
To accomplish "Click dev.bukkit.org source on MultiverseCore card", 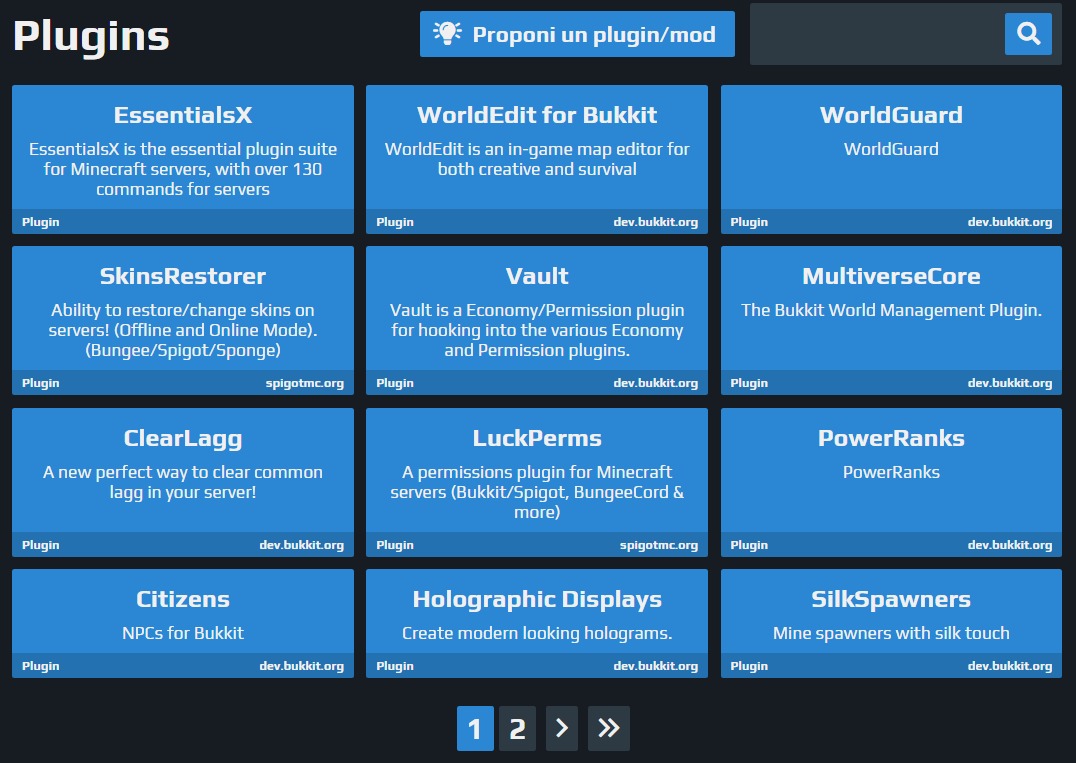I will click(1010, 384).
